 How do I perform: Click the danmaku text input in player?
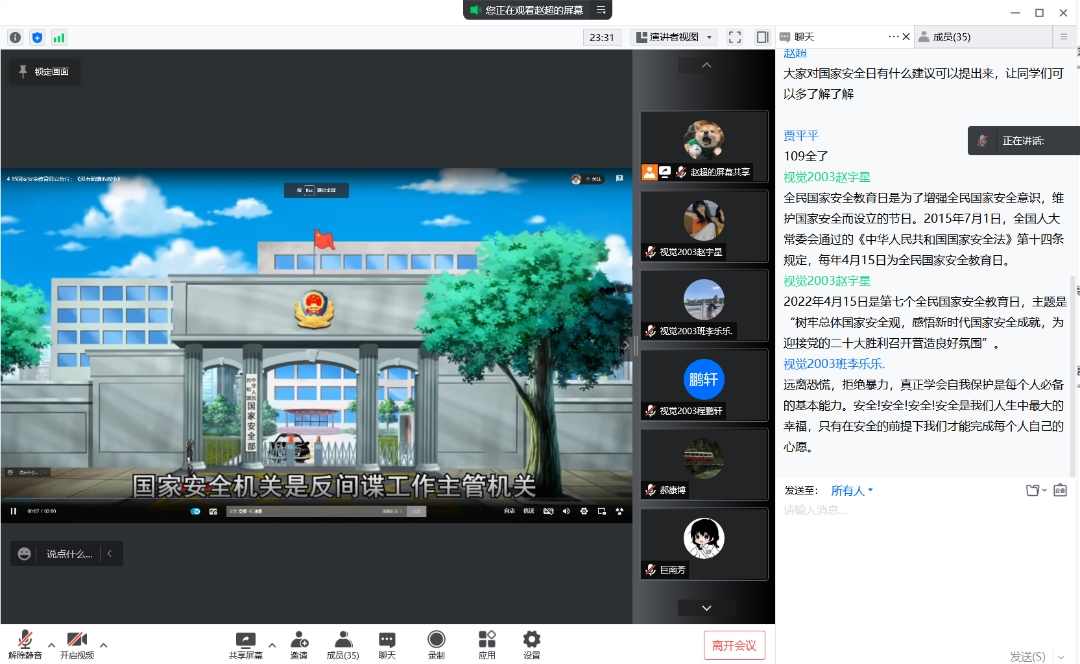317,511
